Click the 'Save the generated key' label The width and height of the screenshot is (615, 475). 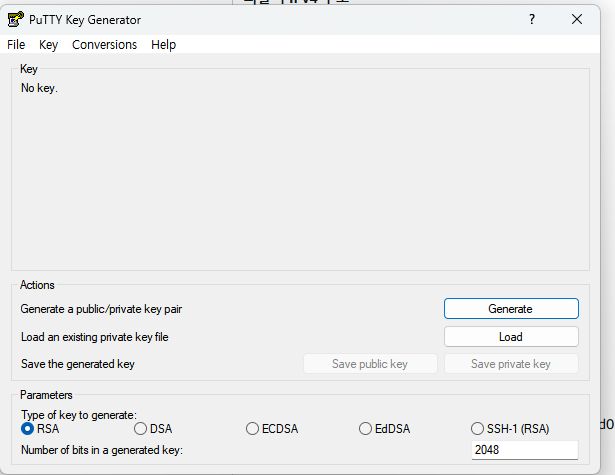pos(78,364)
